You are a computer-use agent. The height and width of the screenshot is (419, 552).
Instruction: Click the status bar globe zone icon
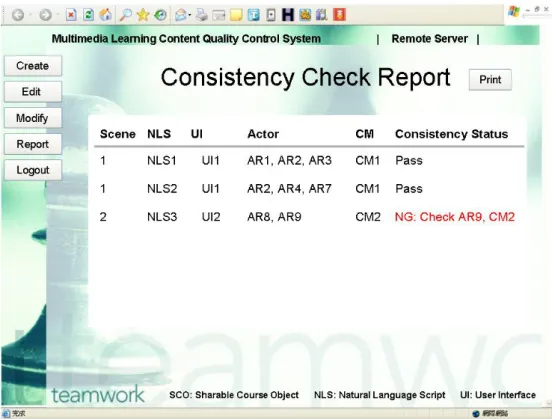coord(476,414)
